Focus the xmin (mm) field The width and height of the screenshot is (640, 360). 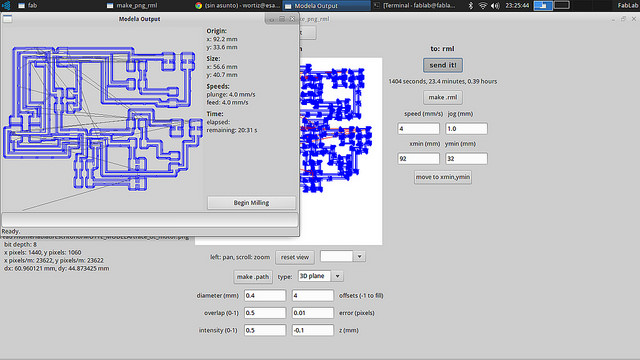point(418,158)
